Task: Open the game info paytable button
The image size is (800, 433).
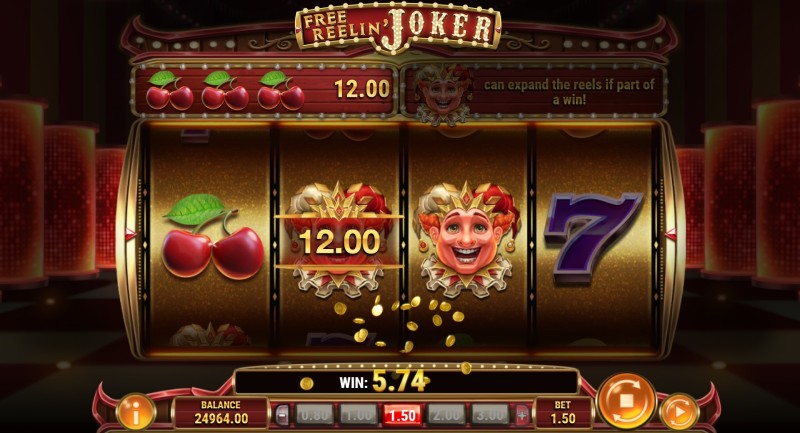Action: coord(136,412)
